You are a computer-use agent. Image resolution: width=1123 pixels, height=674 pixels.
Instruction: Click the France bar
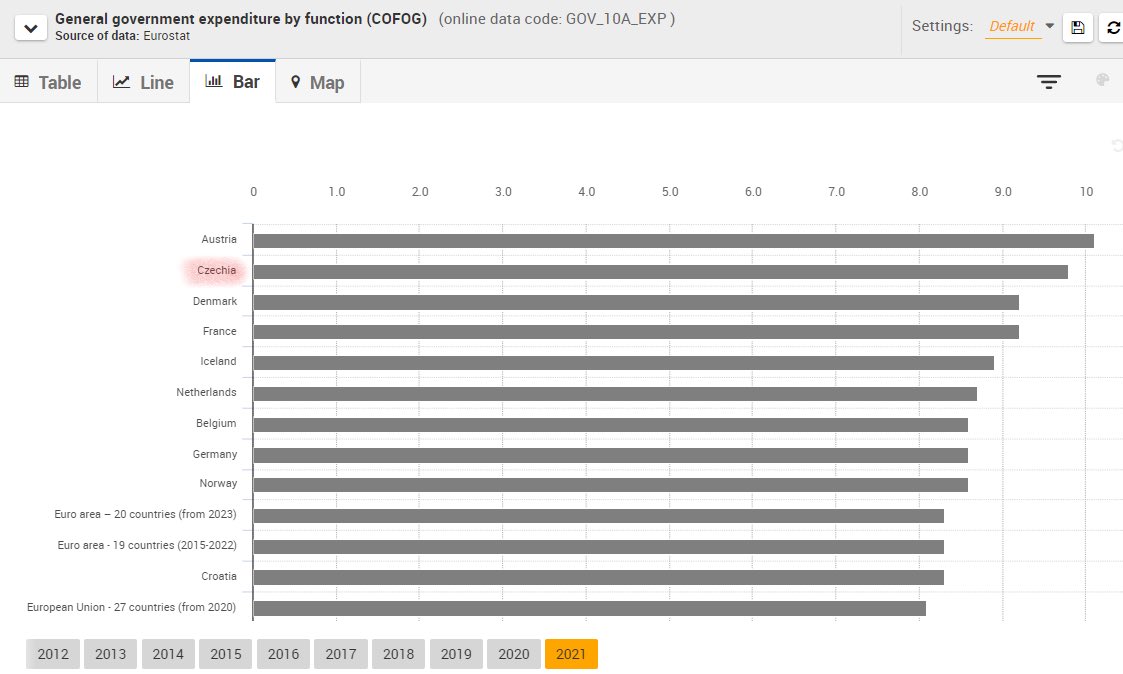636,332
